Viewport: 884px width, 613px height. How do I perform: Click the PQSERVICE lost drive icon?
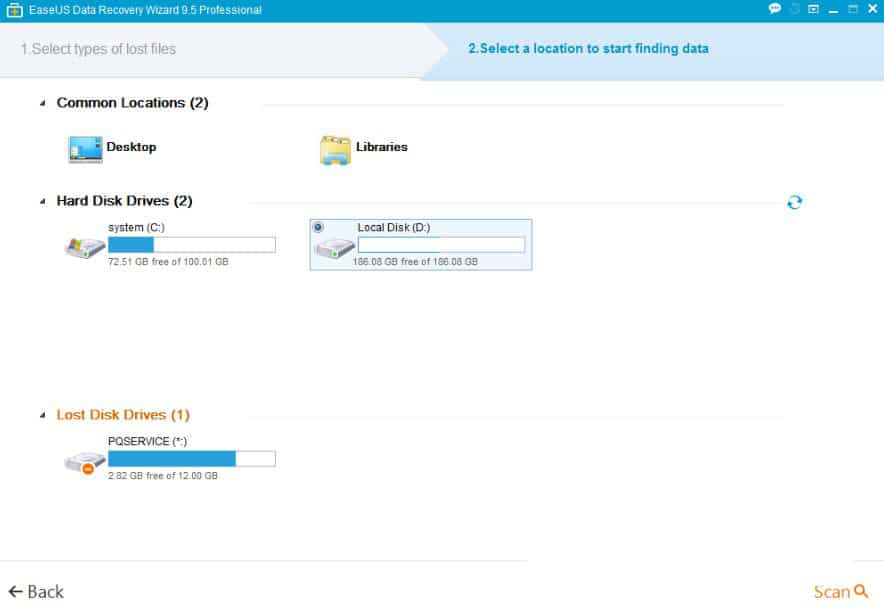(85, 462)
